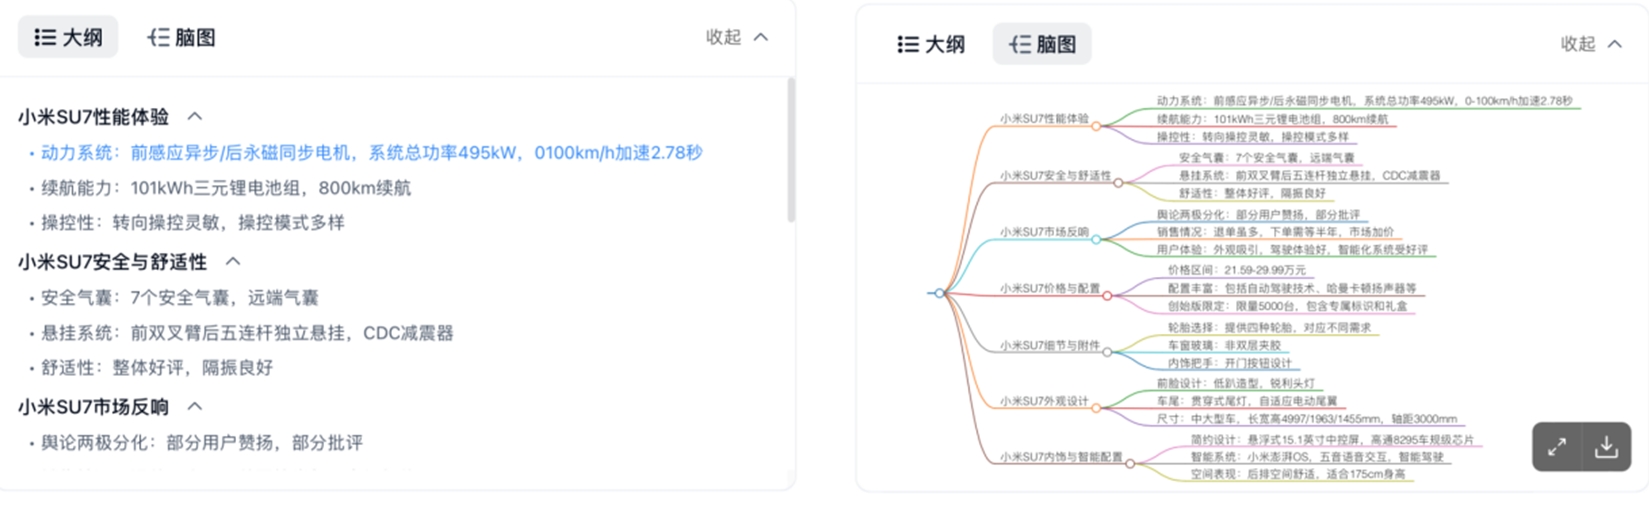Toggle mind map root node circle

coord(939,293)
